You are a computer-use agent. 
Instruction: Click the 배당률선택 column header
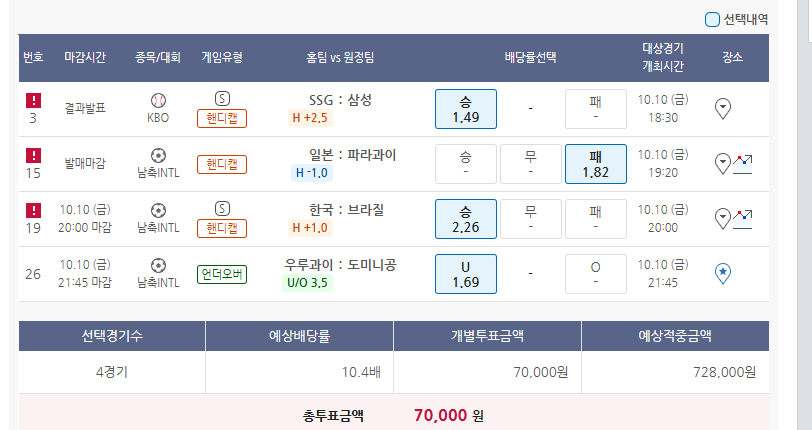point(530,57)
